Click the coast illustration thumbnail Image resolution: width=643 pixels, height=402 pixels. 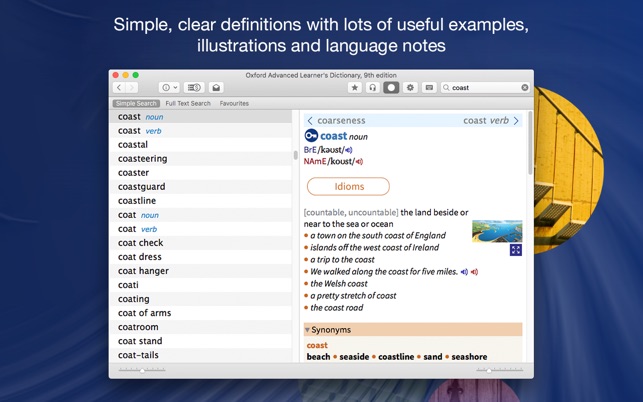pos(497,231)
